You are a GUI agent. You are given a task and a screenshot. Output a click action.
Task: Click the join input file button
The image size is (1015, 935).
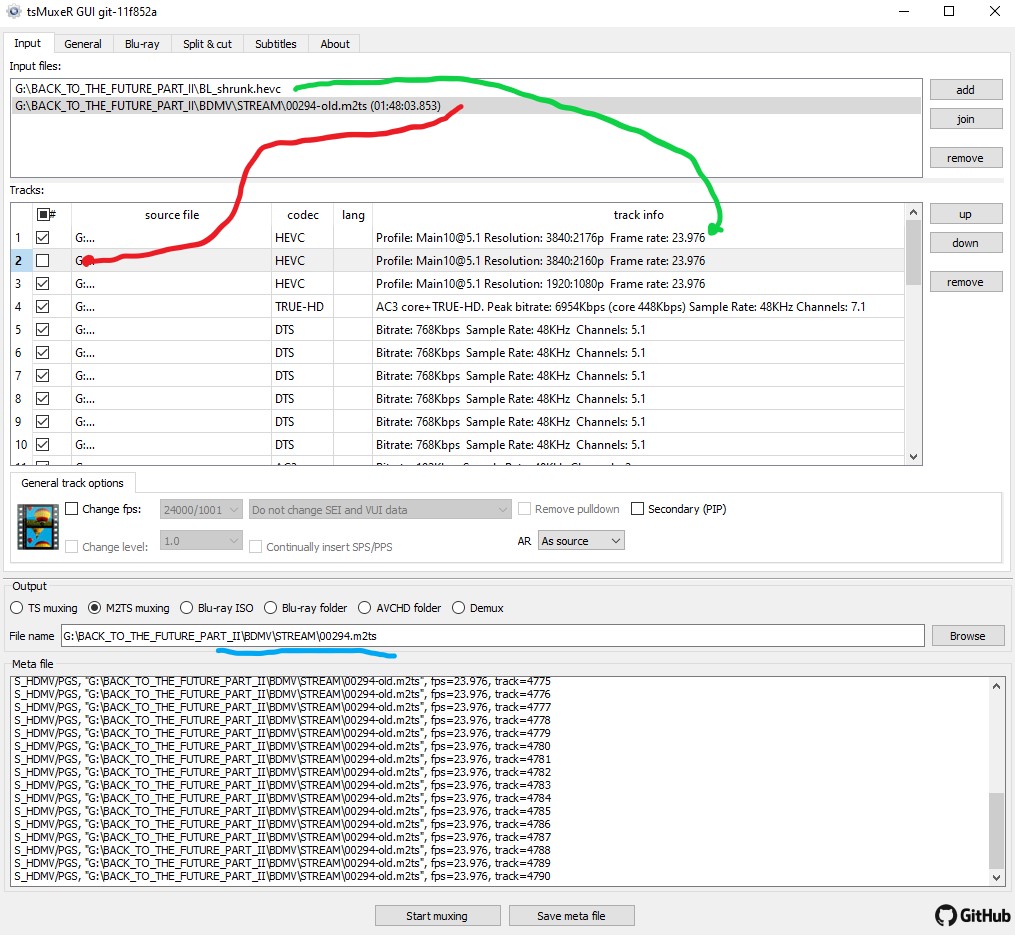click(x=965, y=119)
